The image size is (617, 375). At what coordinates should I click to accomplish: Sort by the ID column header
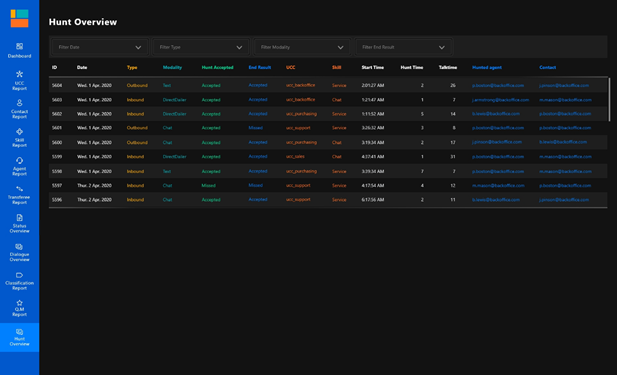[54, 68]
